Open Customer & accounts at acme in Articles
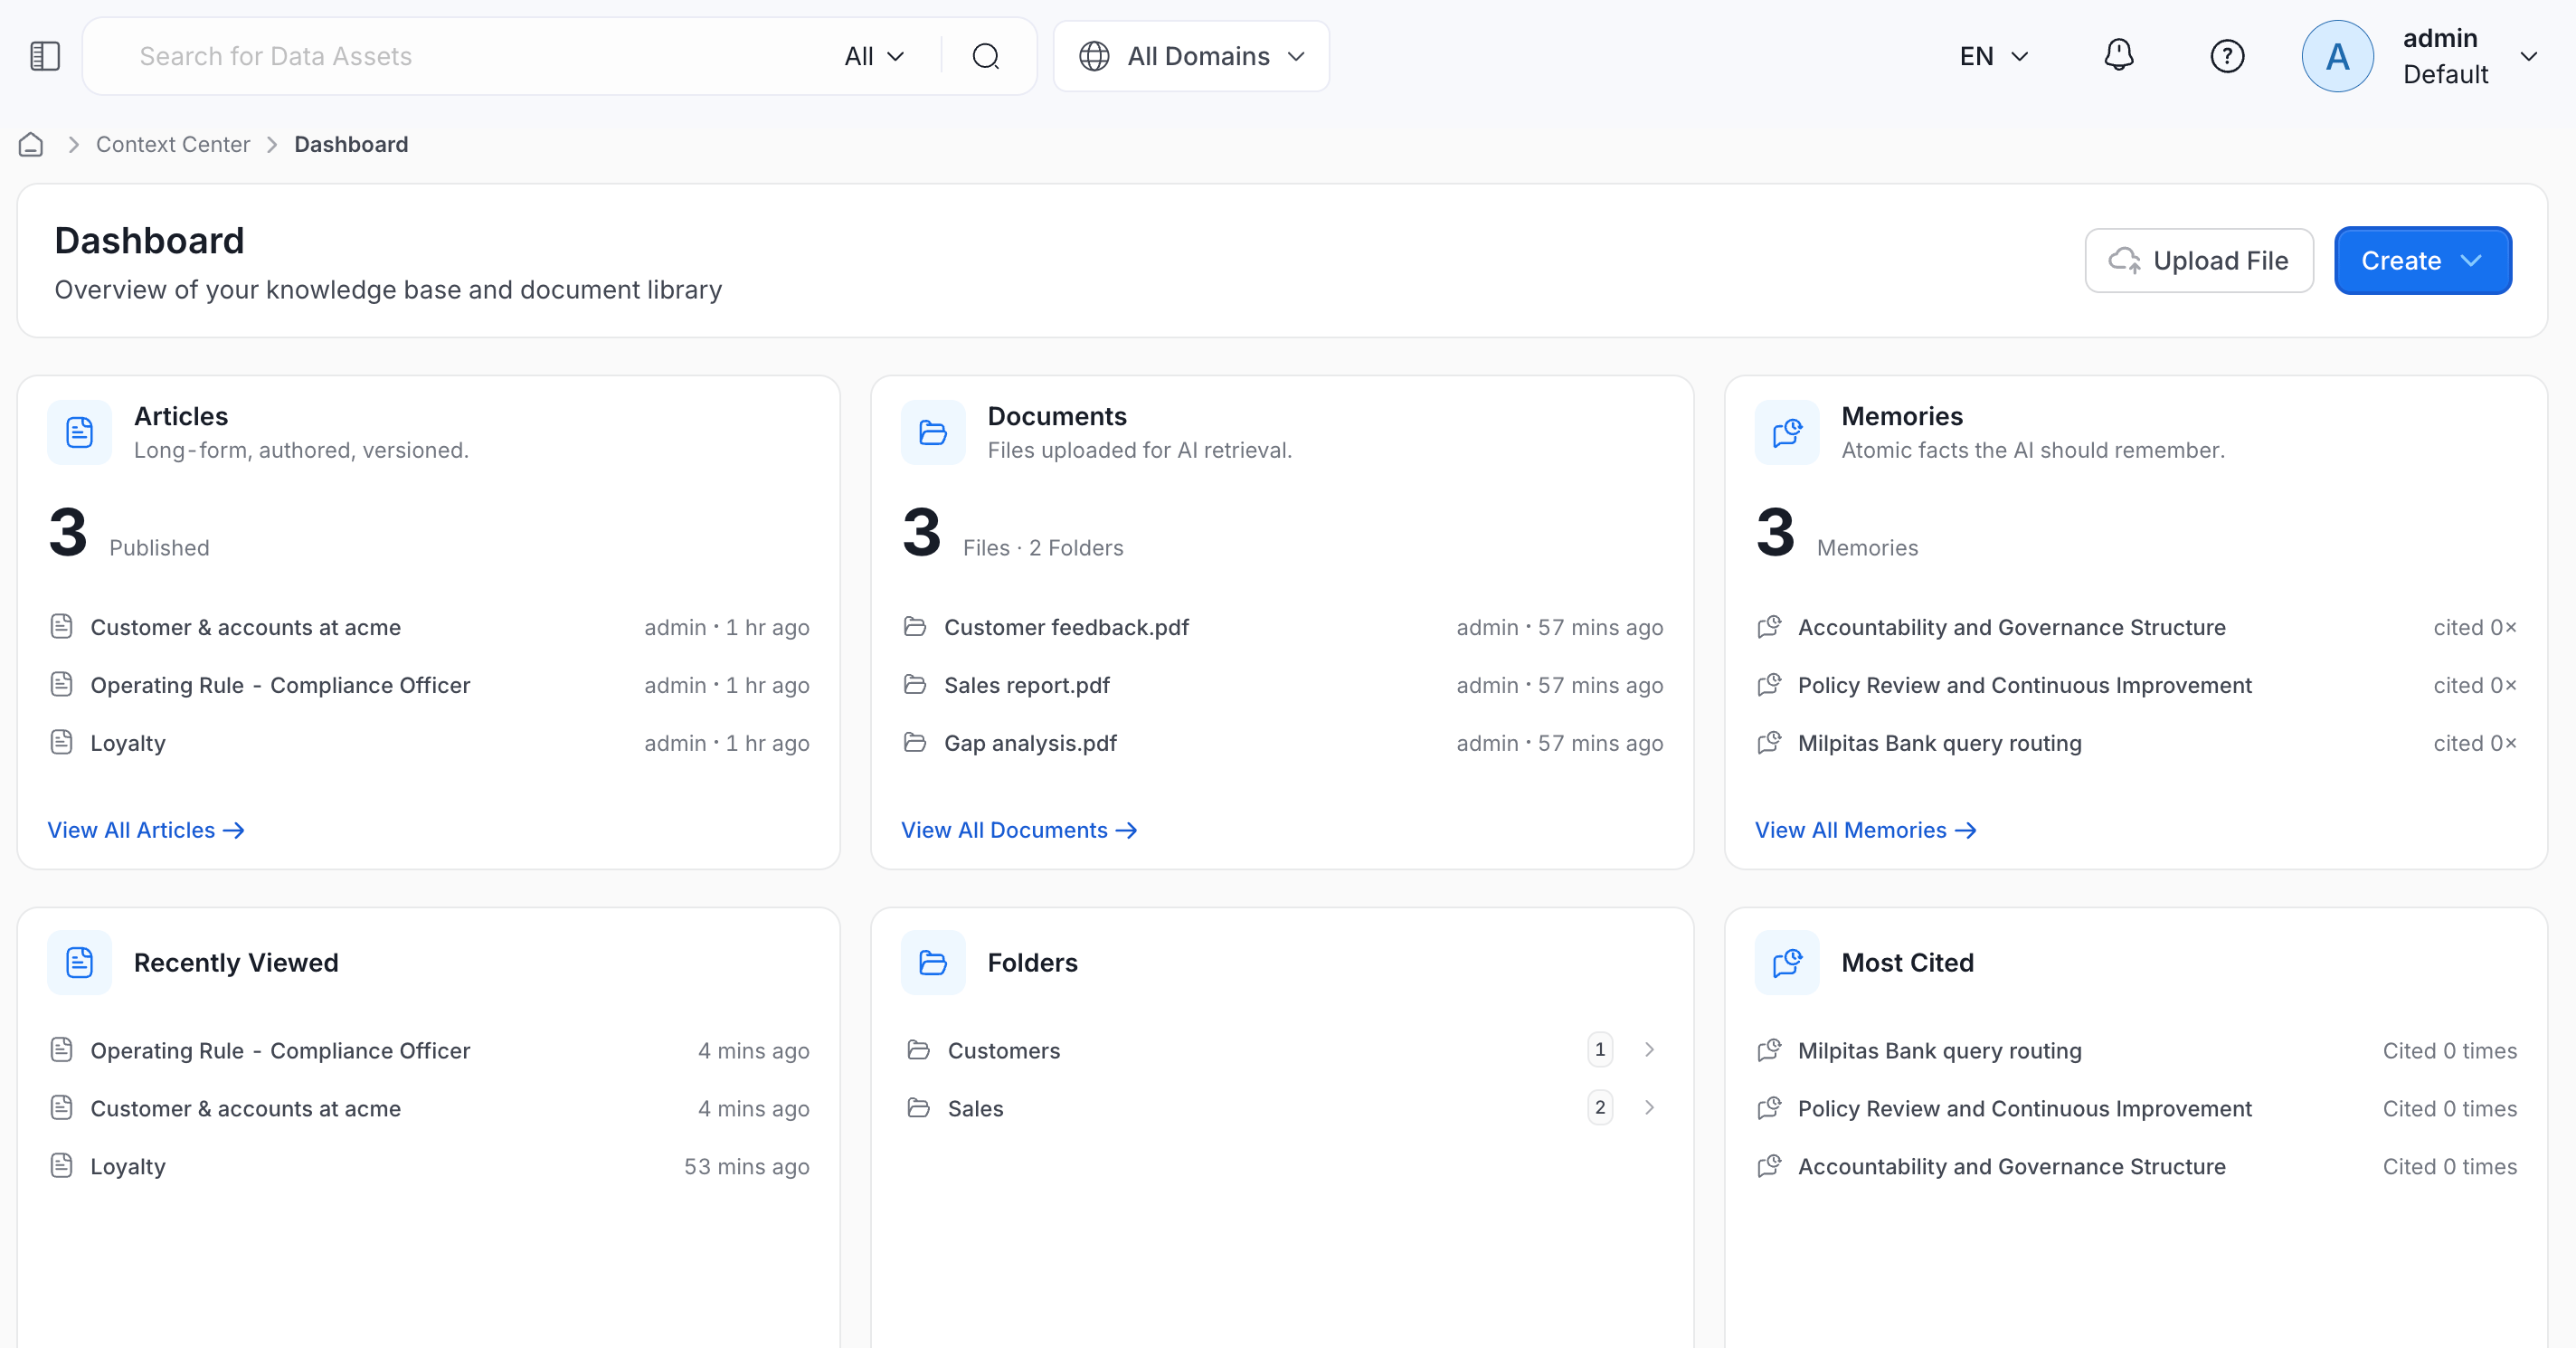 pos(246,627)
